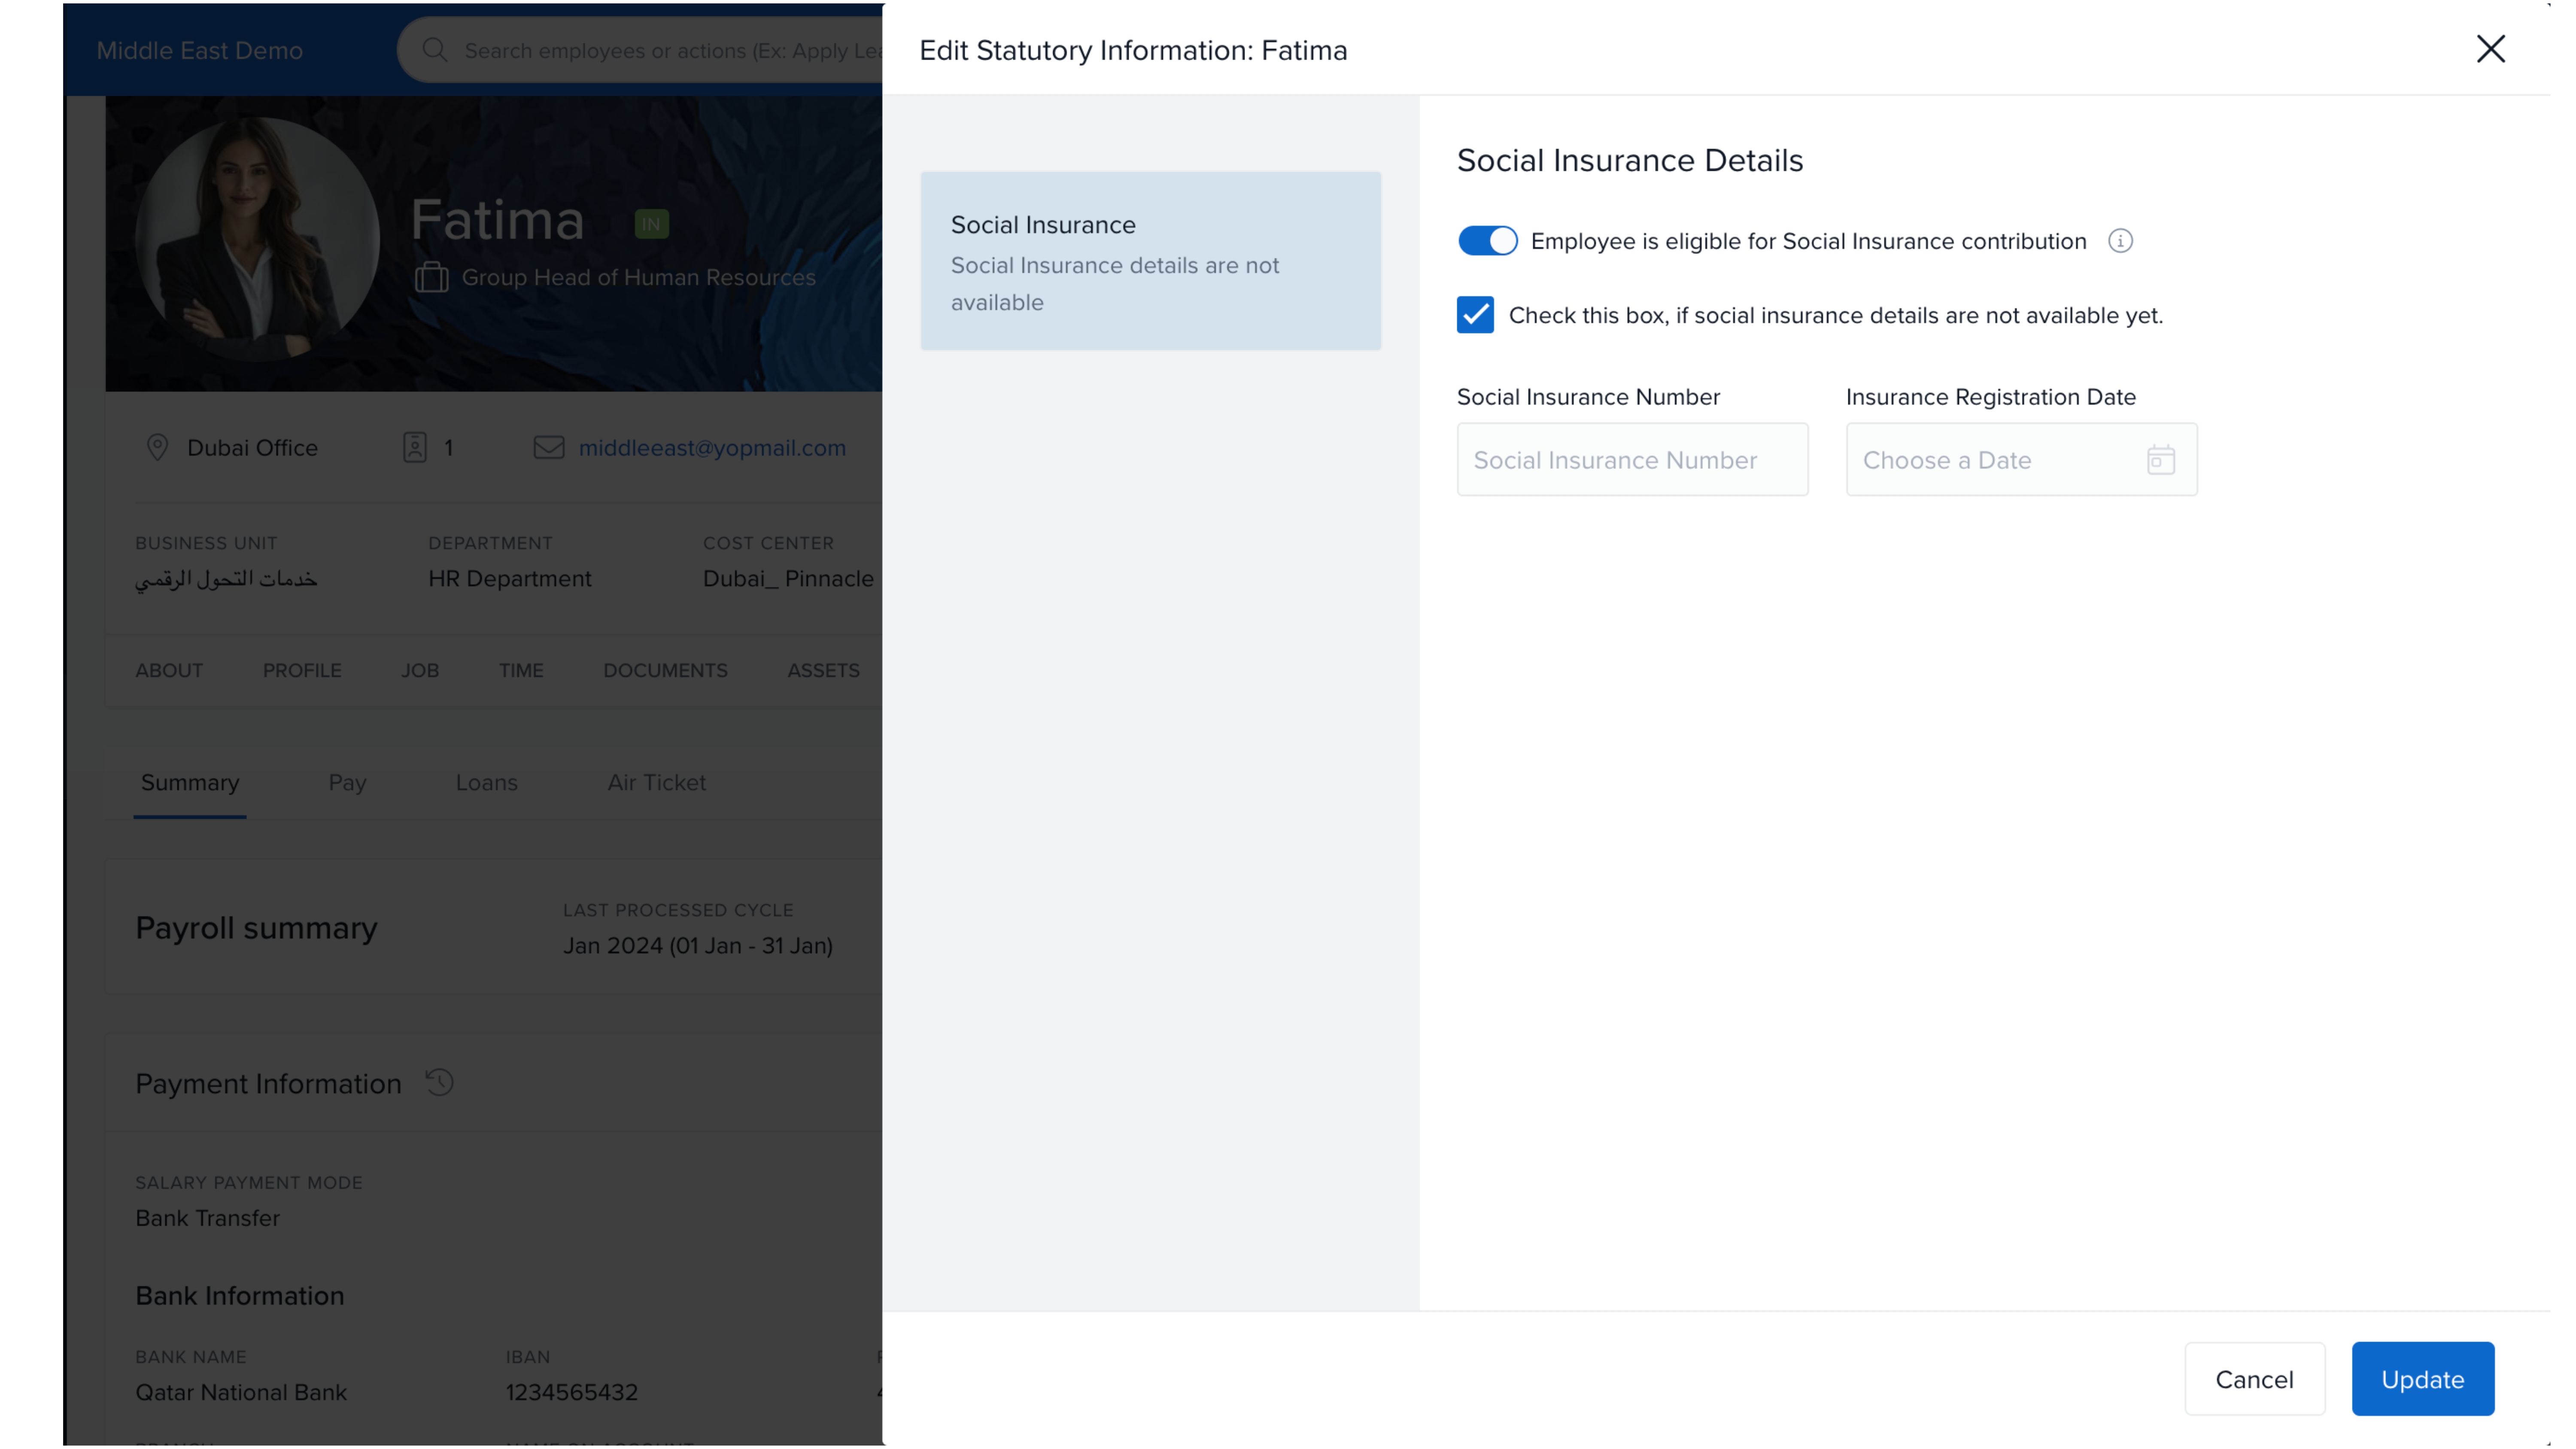This screenshot has height=1449, width=2576.
Task: Click the info icon beside Social Insurance eligibility
Action: [2119, 241]
